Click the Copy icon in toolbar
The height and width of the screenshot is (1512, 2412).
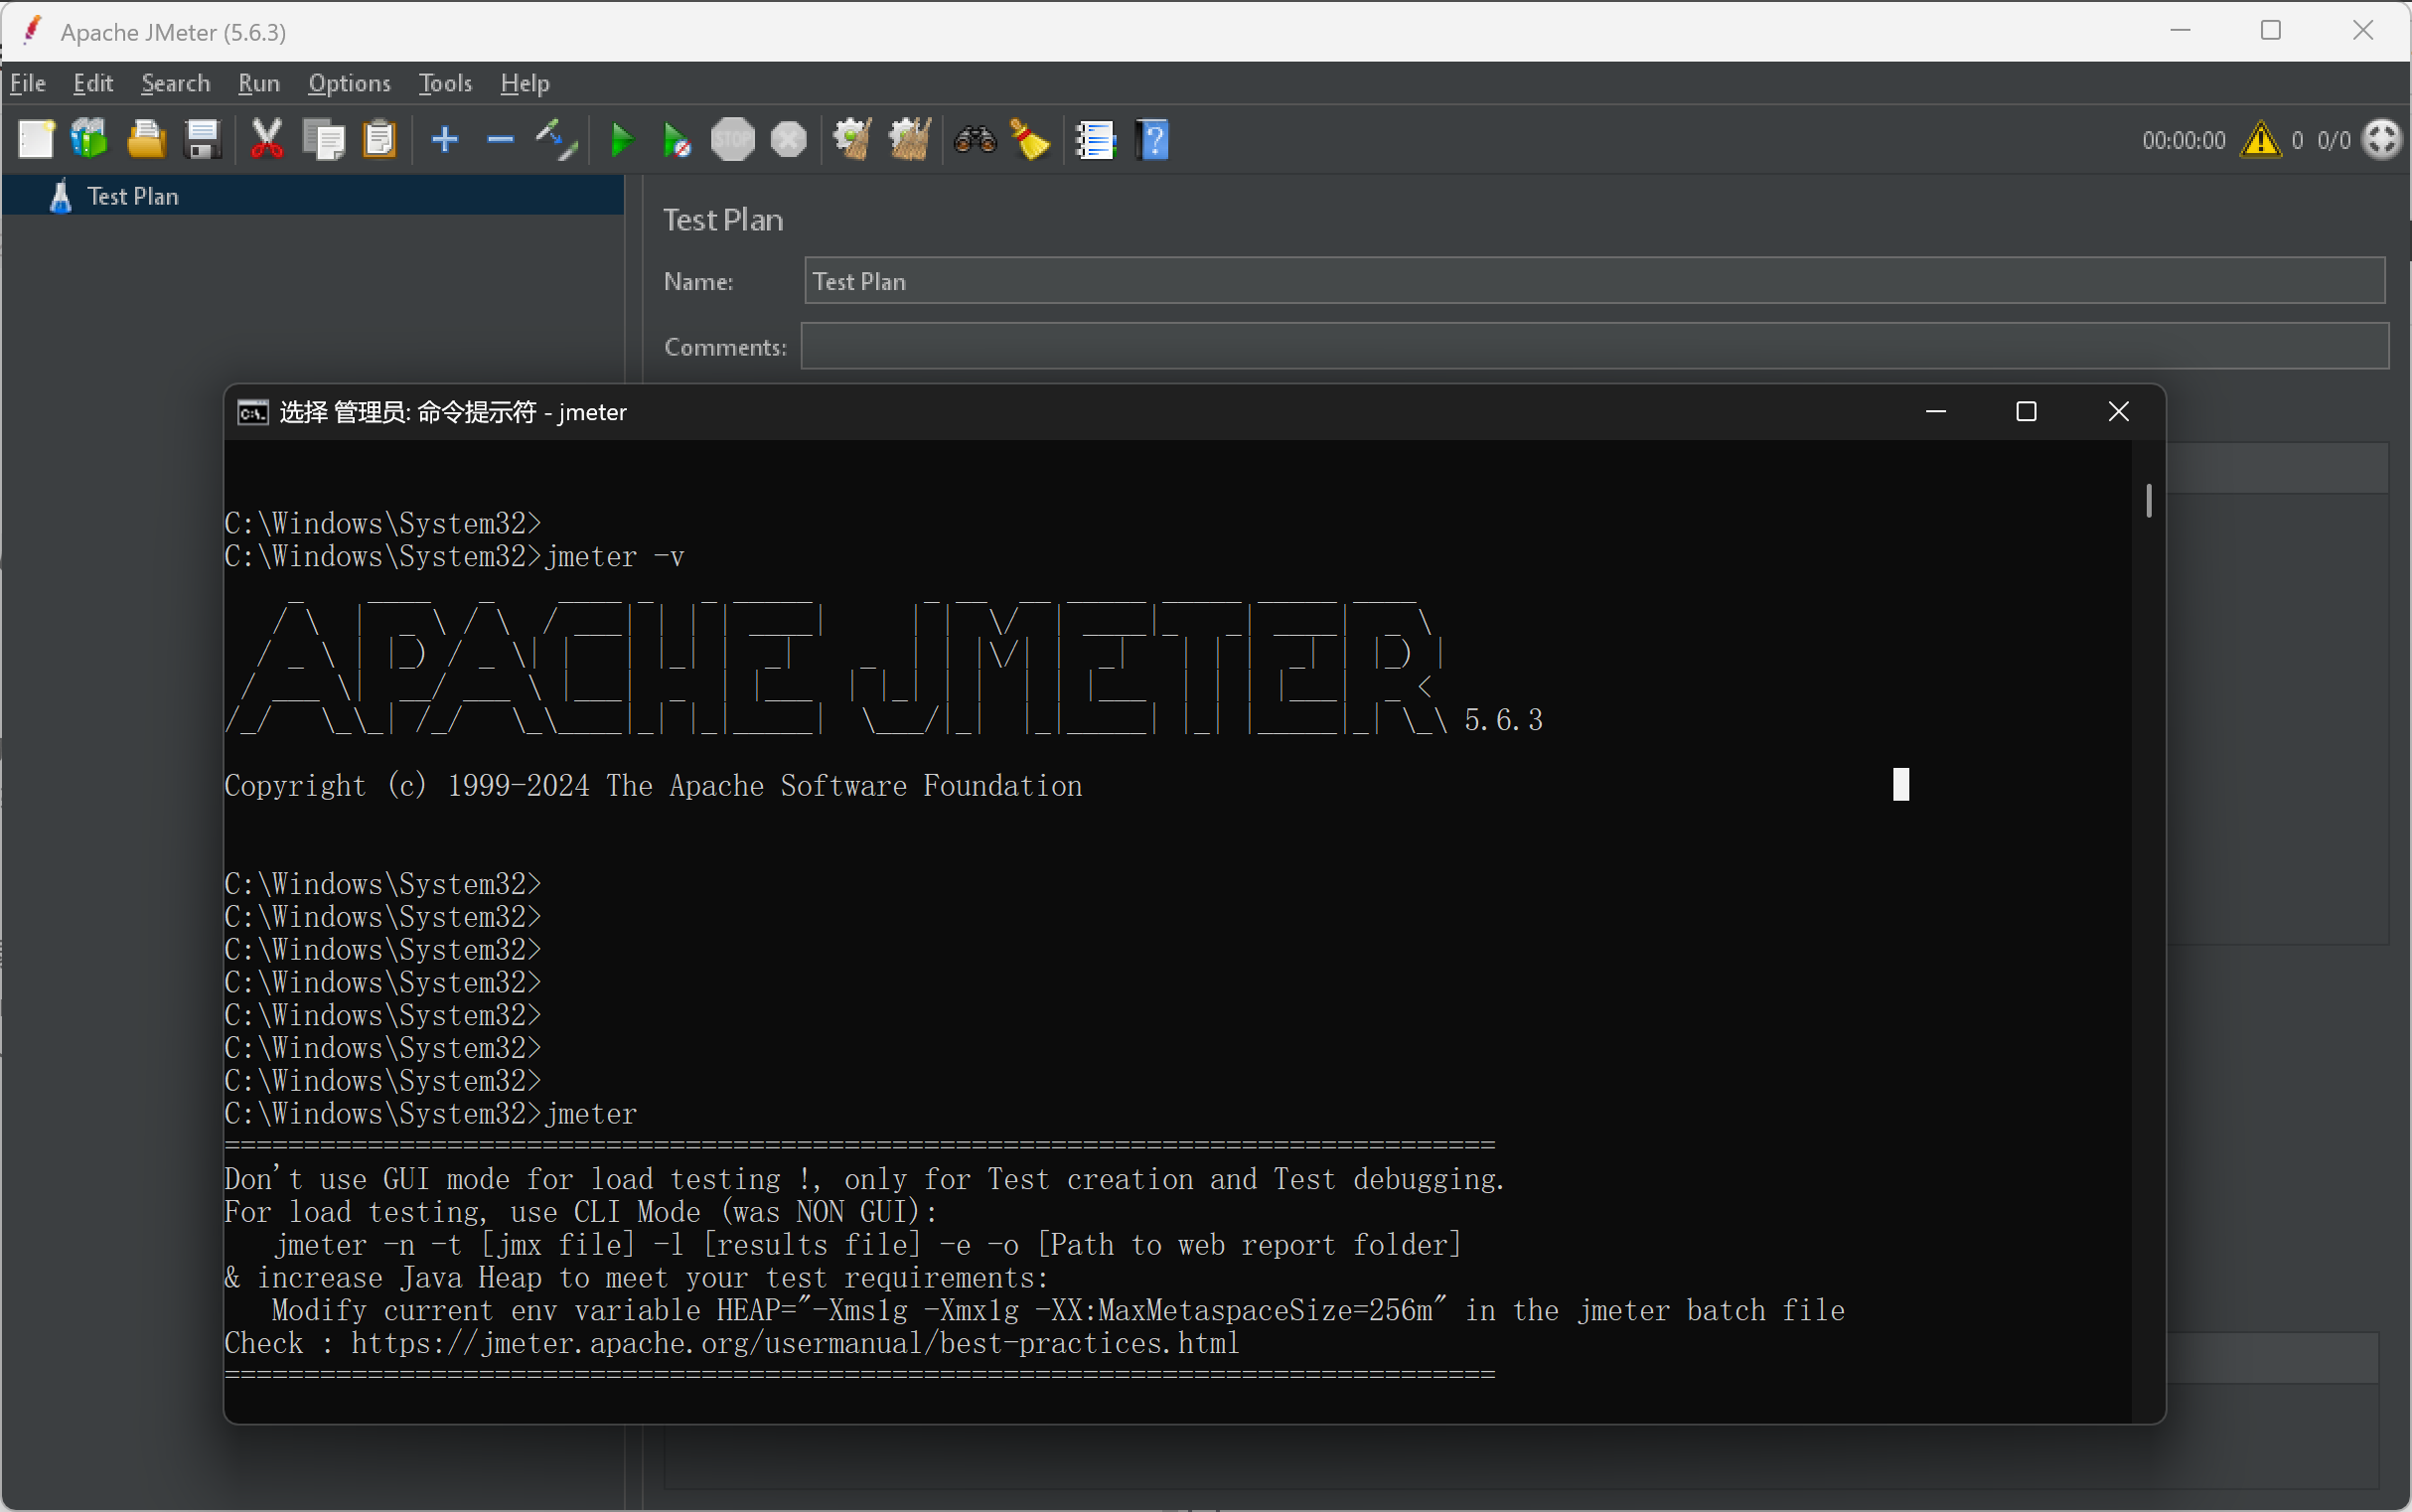click(x=323, y=140)
